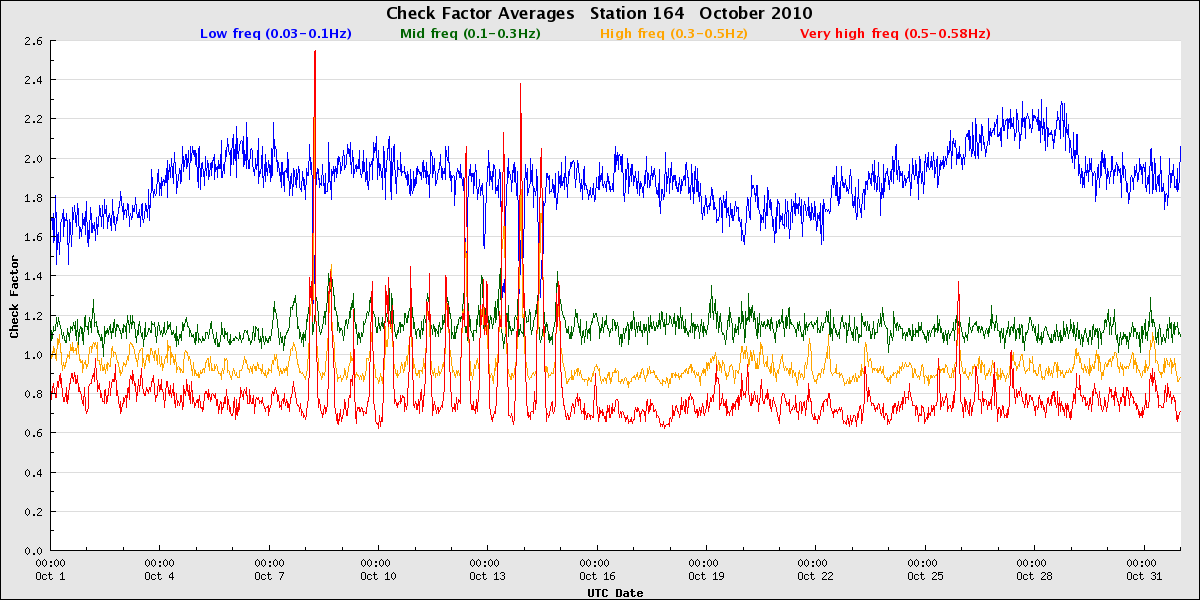Click the 0.2 y-axis tick label
This screenshot has width=1200, height=600.
click(x=33, y=512)
